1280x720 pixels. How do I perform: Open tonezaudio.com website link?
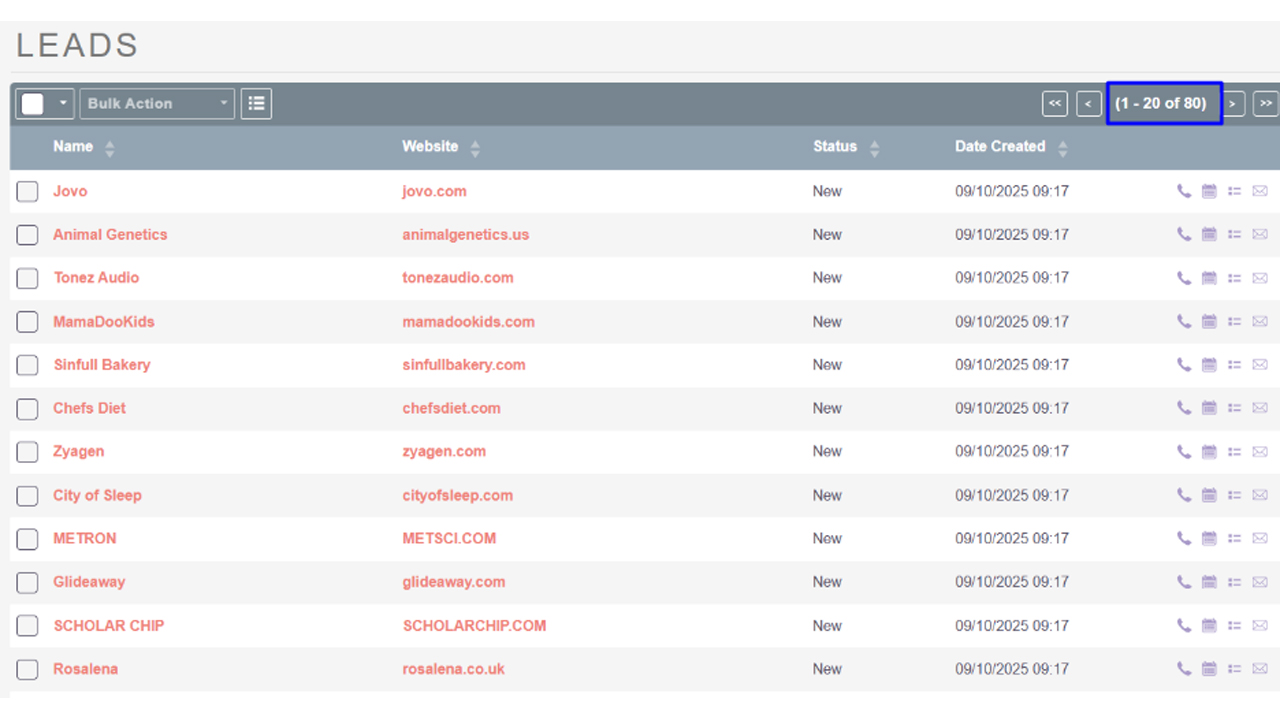[458, 277]
